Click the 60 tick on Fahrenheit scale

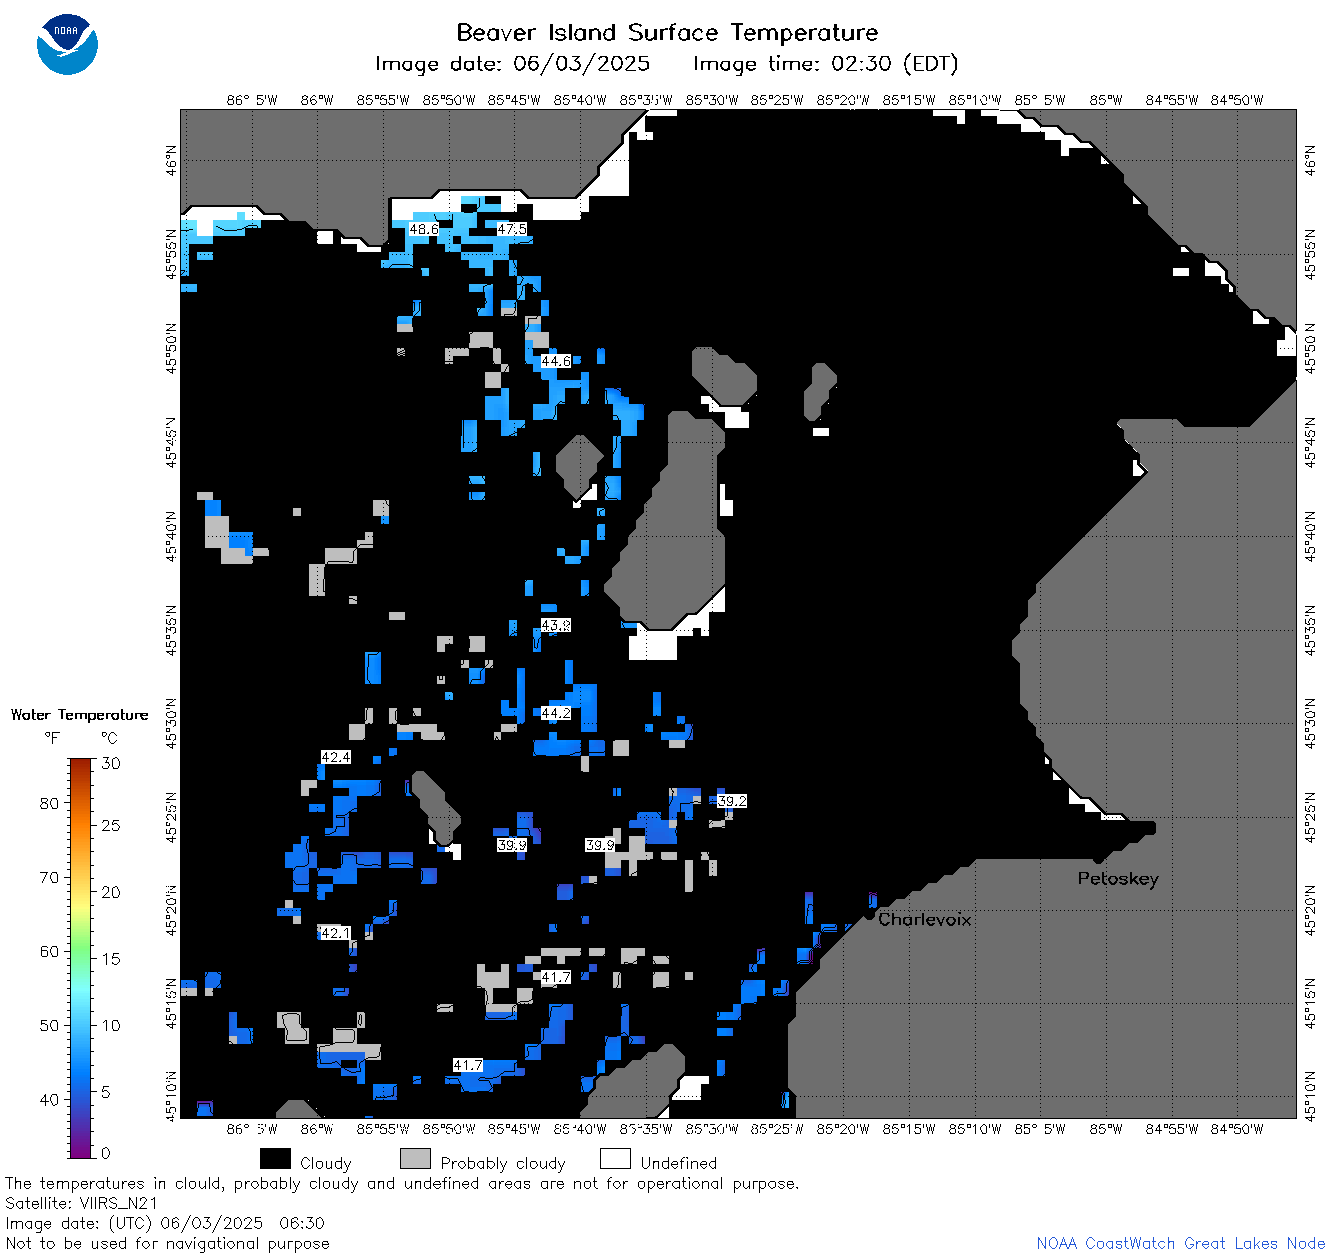click(49, 951)
